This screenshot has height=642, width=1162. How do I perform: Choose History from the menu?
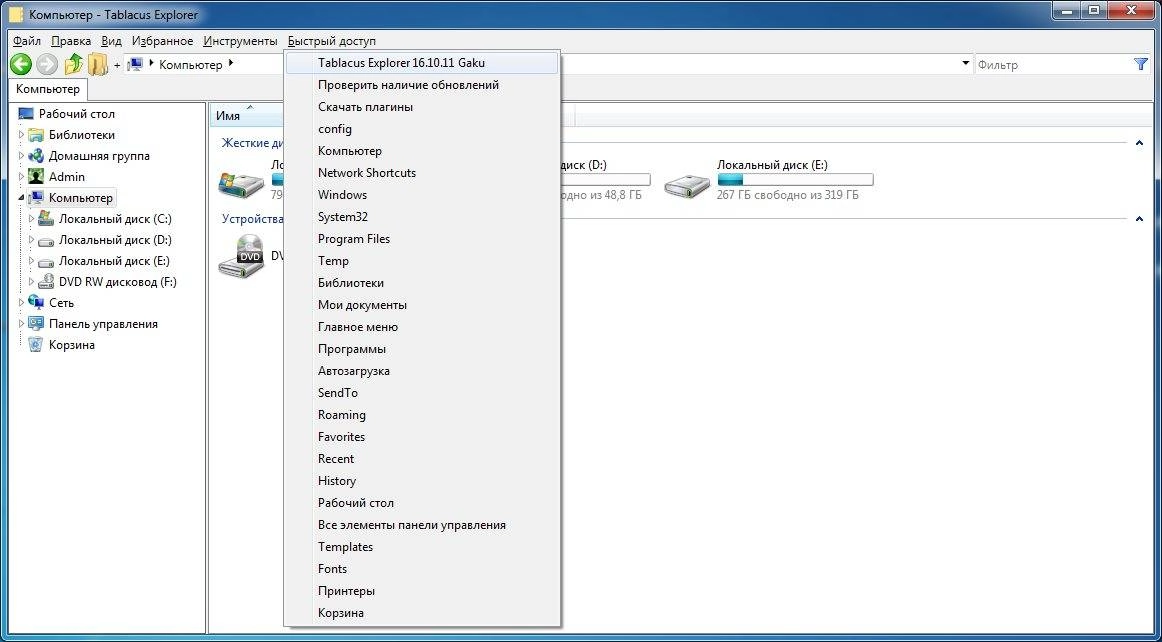[x=421, y=481]
